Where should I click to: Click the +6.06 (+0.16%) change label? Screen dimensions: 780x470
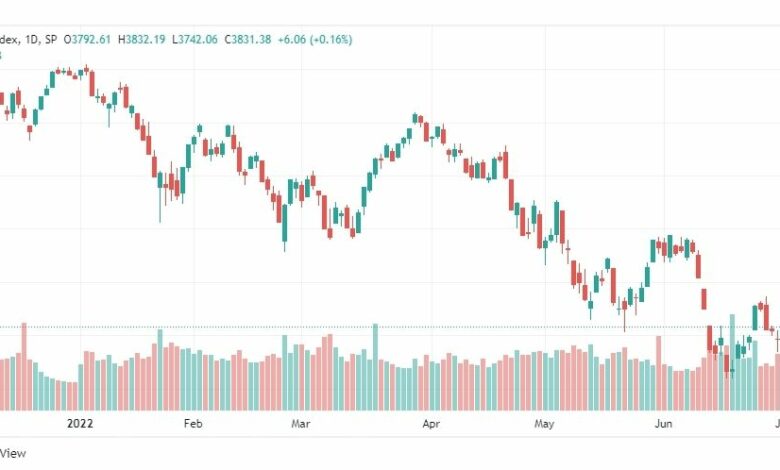click(x=315, y=39)
